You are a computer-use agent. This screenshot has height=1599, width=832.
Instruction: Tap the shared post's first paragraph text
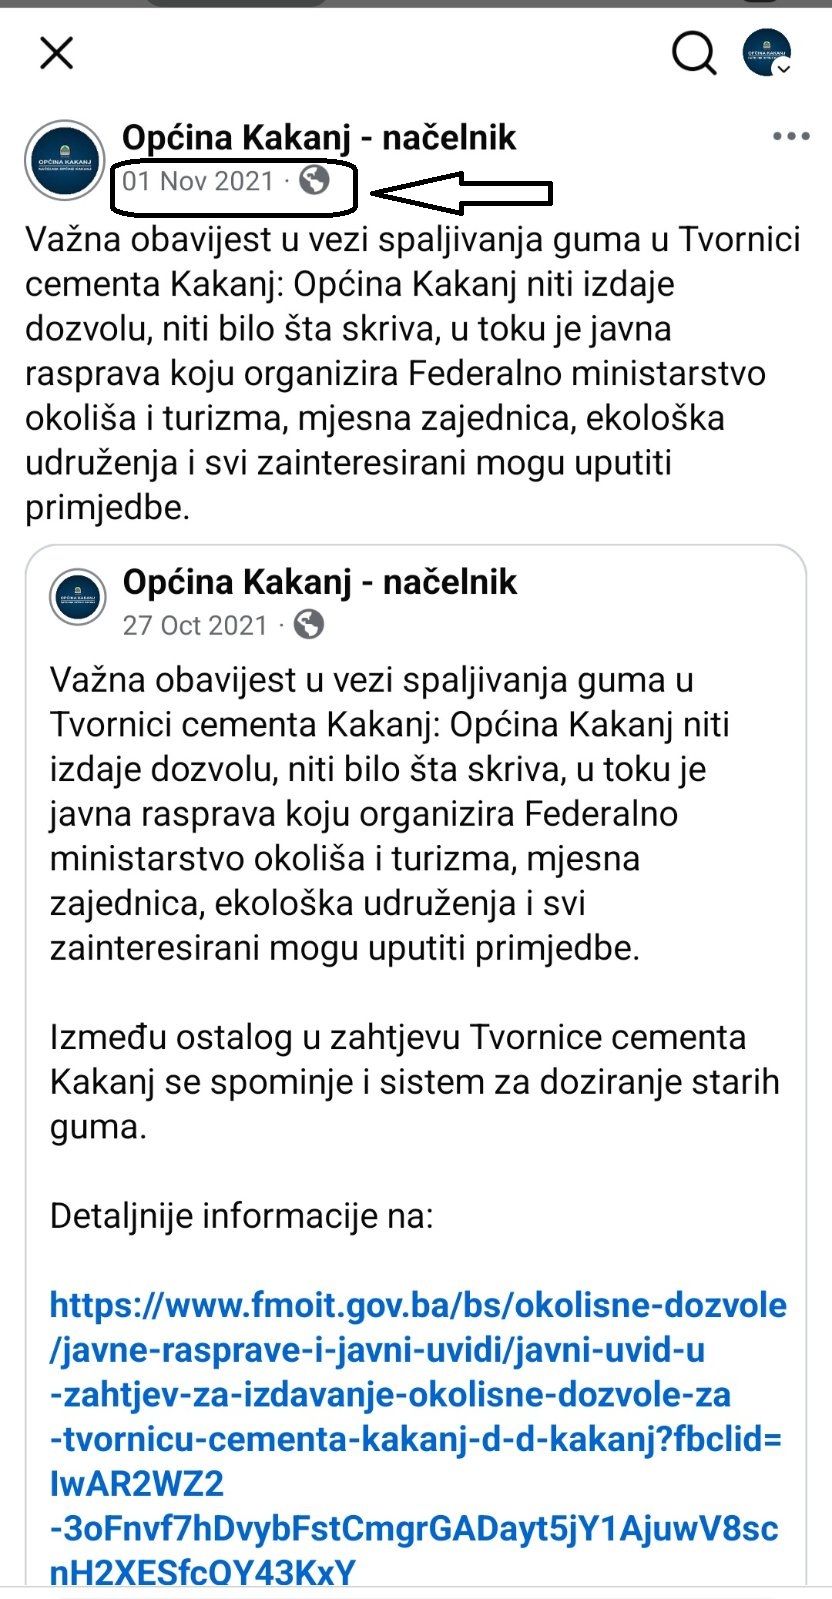click(x=390, y=813)
